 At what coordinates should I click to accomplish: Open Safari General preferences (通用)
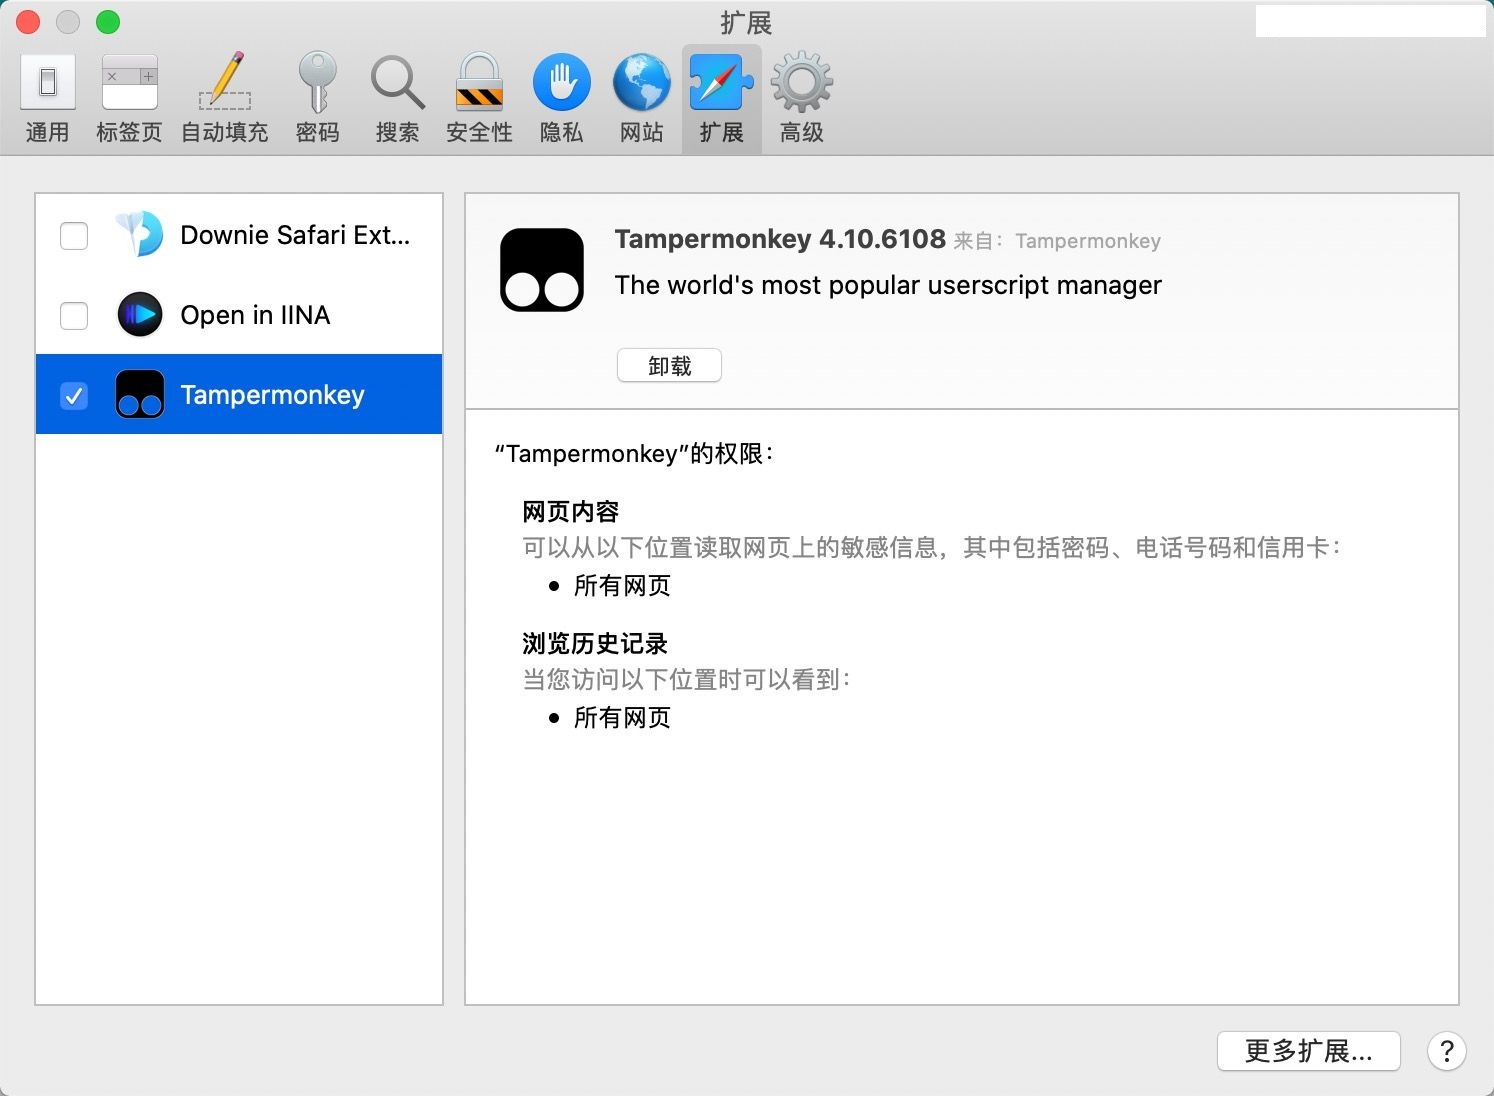(46, 95)
